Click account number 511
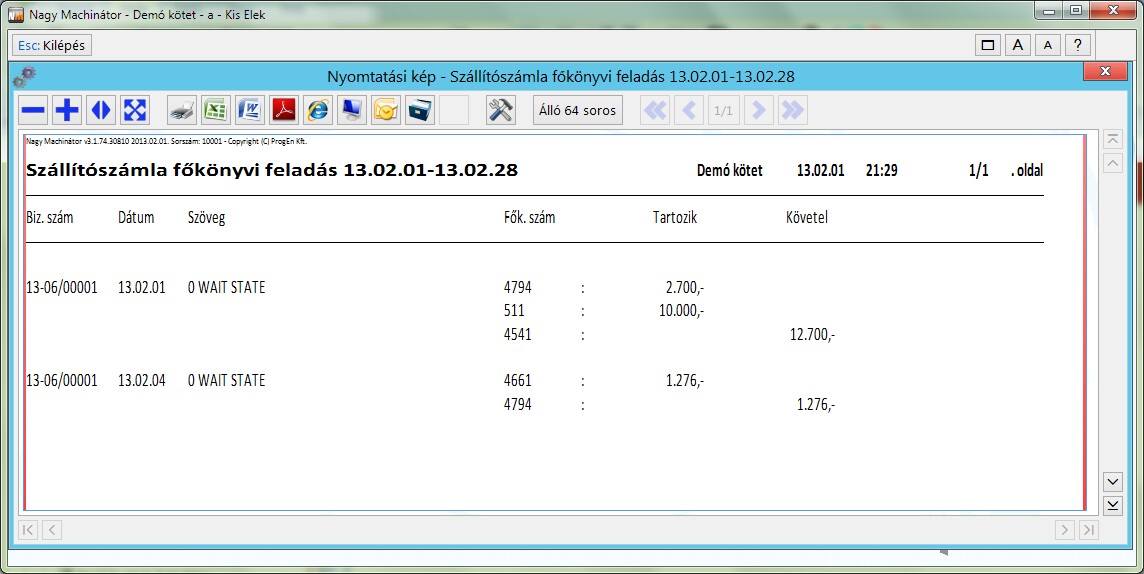 click(514, 311)
